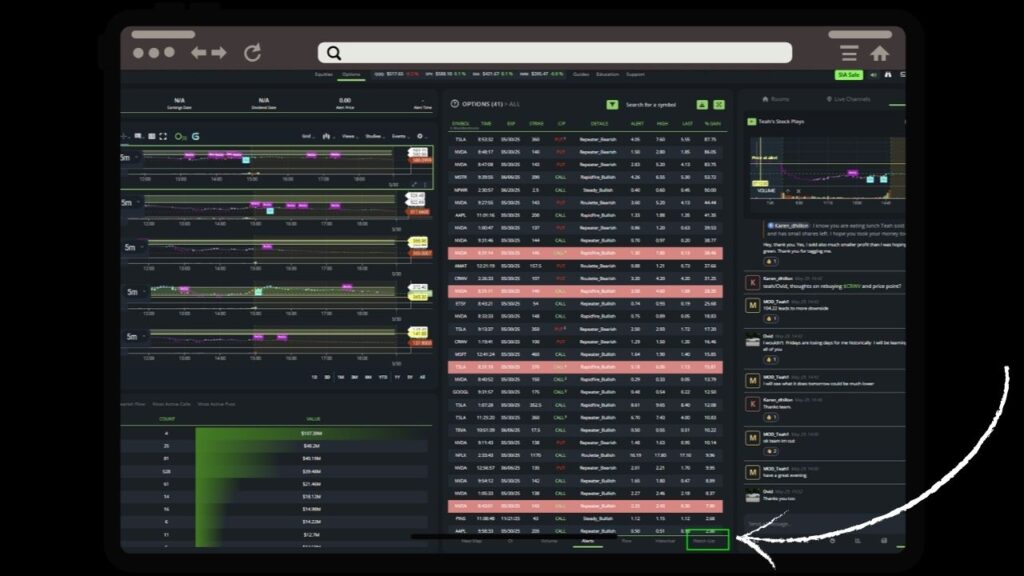Click the binoculars icon in top bar
Screen dimensions: 1024x576
click(888, 75)
